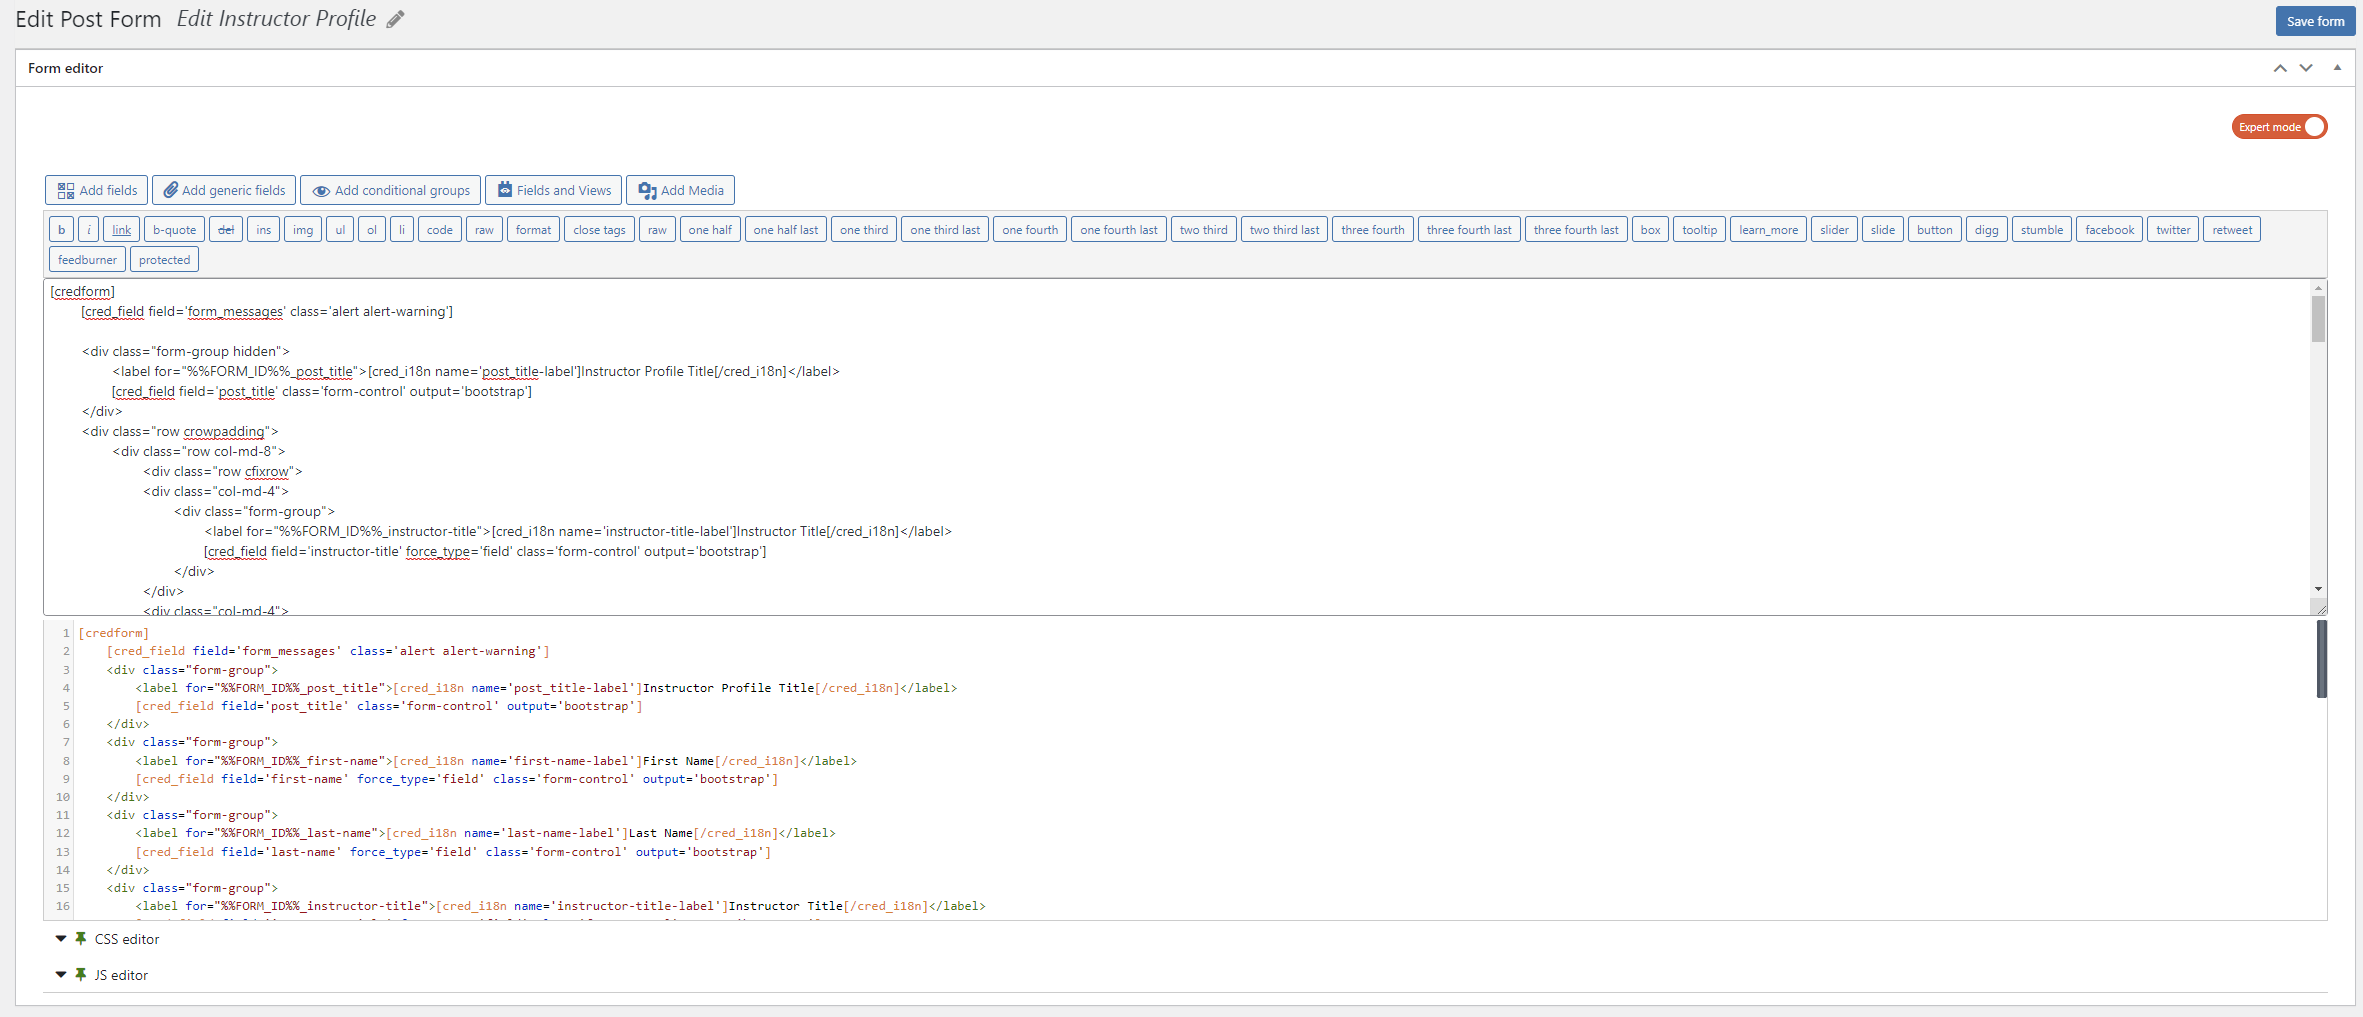The width and height of the screenshot is (2363, 1017).
Task: Insert two third last shortcode
Action: coord(1285,230)
